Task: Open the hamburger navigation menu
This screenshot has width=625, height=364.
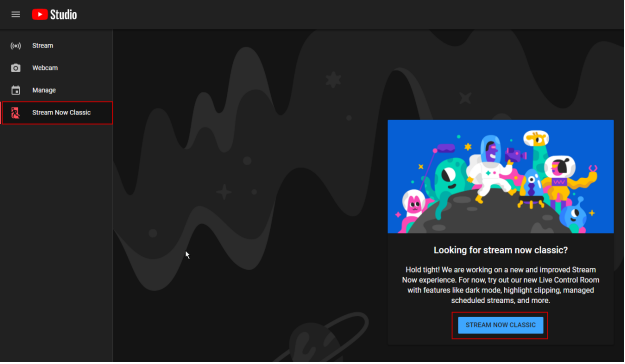Action: pos(16,14)
